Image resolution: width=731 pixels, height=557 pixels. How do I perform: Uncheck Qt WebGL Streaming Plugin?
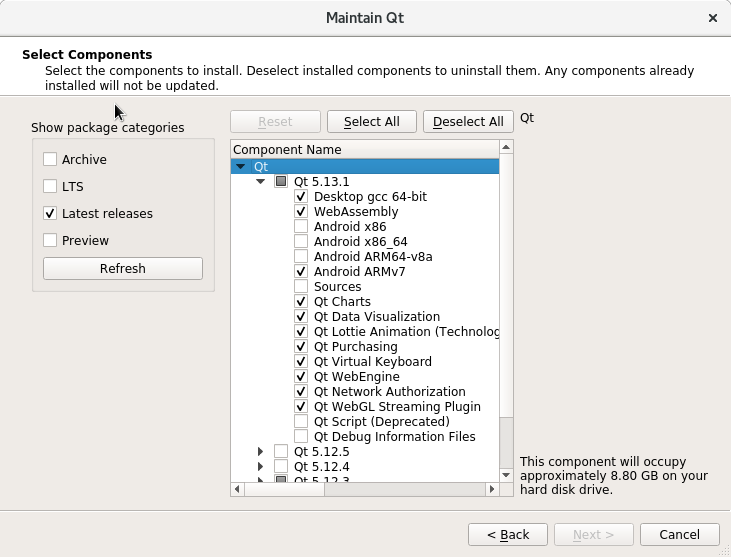[x=301, y=406]
